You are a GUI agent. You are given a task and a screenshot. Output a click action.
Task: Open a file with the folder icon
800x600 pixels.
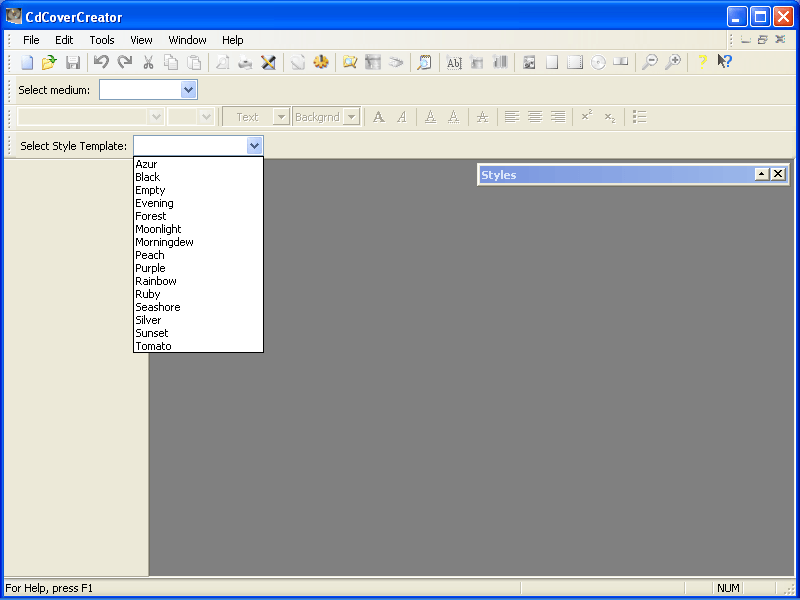pos(49,62)
